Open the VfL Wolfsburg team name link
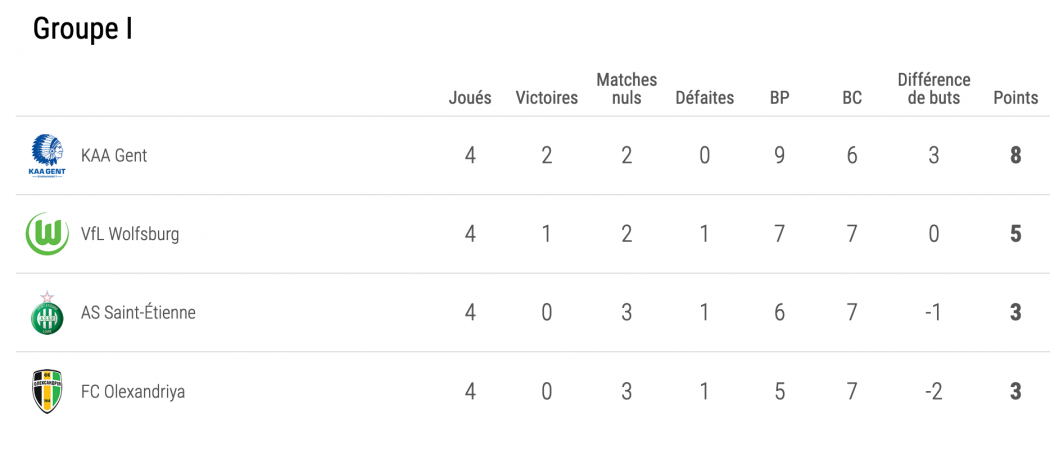This screenshot has height=460, width=1050. [130, 234]
